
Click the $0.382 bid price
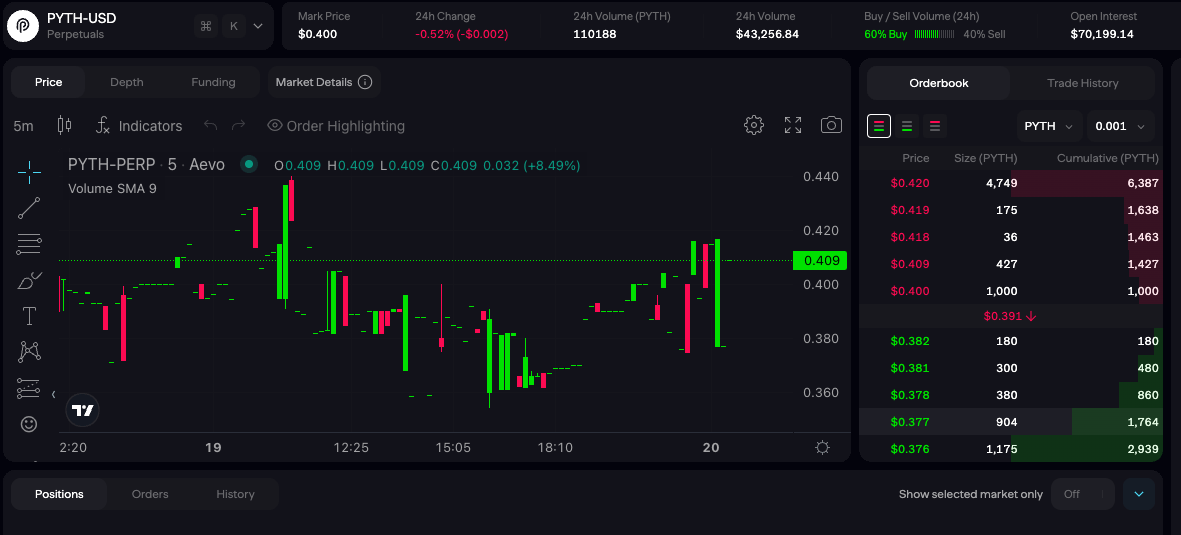click(x=910, y=341)
